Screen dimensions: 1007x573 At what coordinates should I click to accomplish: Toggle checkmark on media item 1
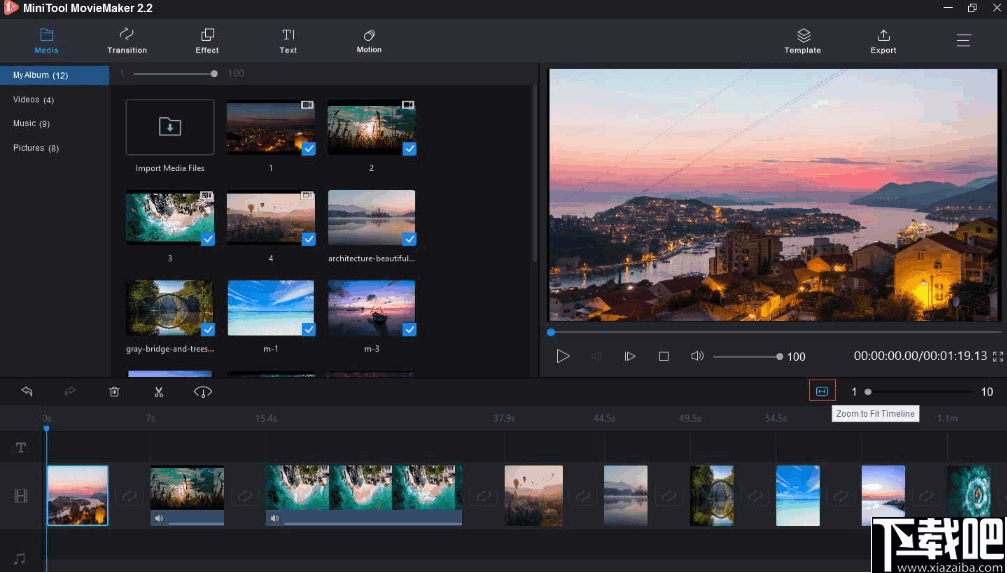point(309,149)
